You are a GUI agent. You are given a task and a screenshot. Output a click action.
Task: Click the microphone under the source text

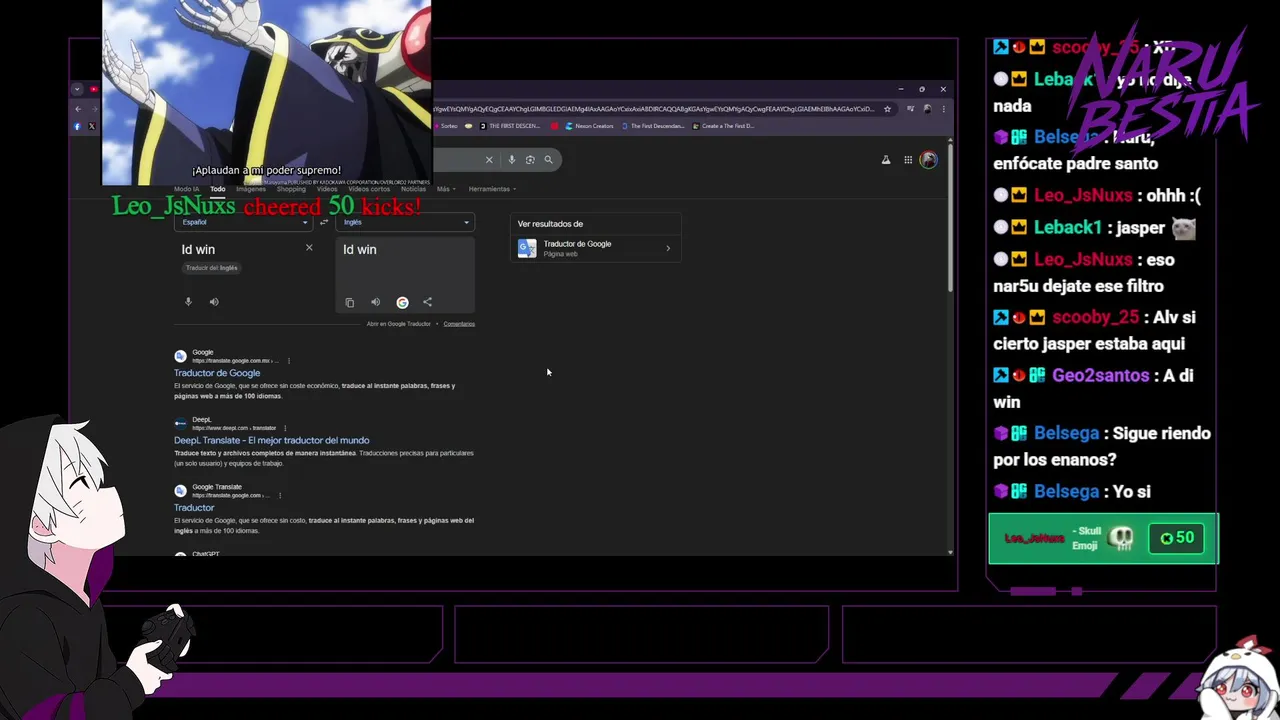click(x=188, y=302)
